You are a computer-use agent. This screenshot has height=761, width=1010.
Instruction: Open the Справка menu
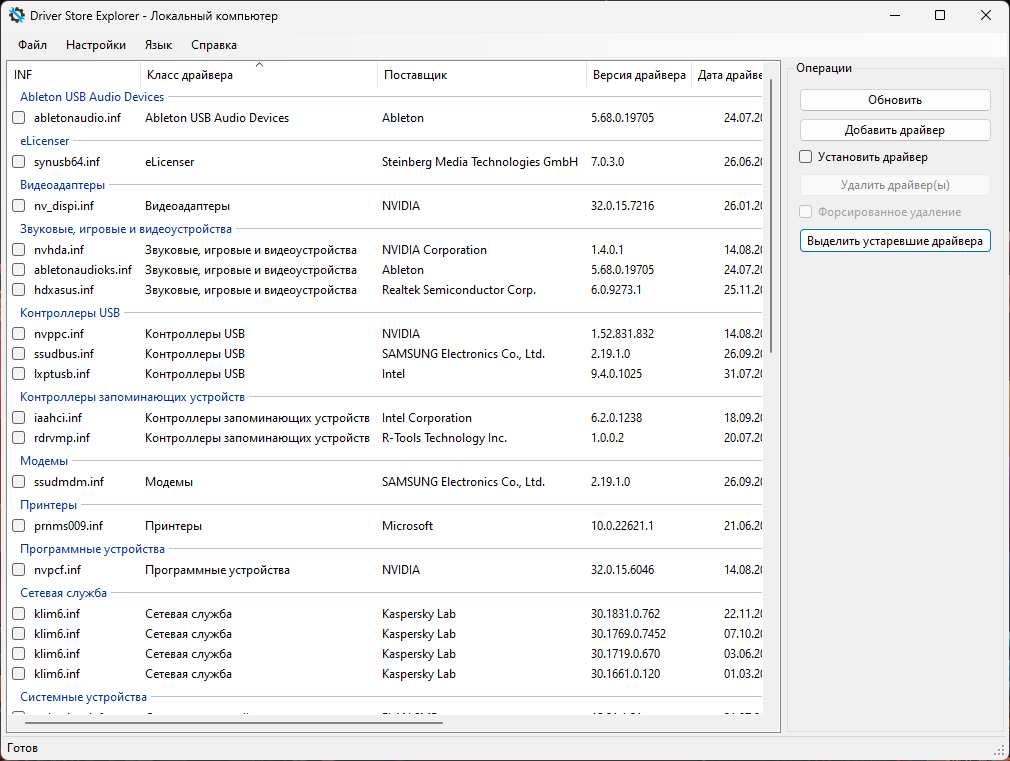pyautogui.click(x=214, y=45)
